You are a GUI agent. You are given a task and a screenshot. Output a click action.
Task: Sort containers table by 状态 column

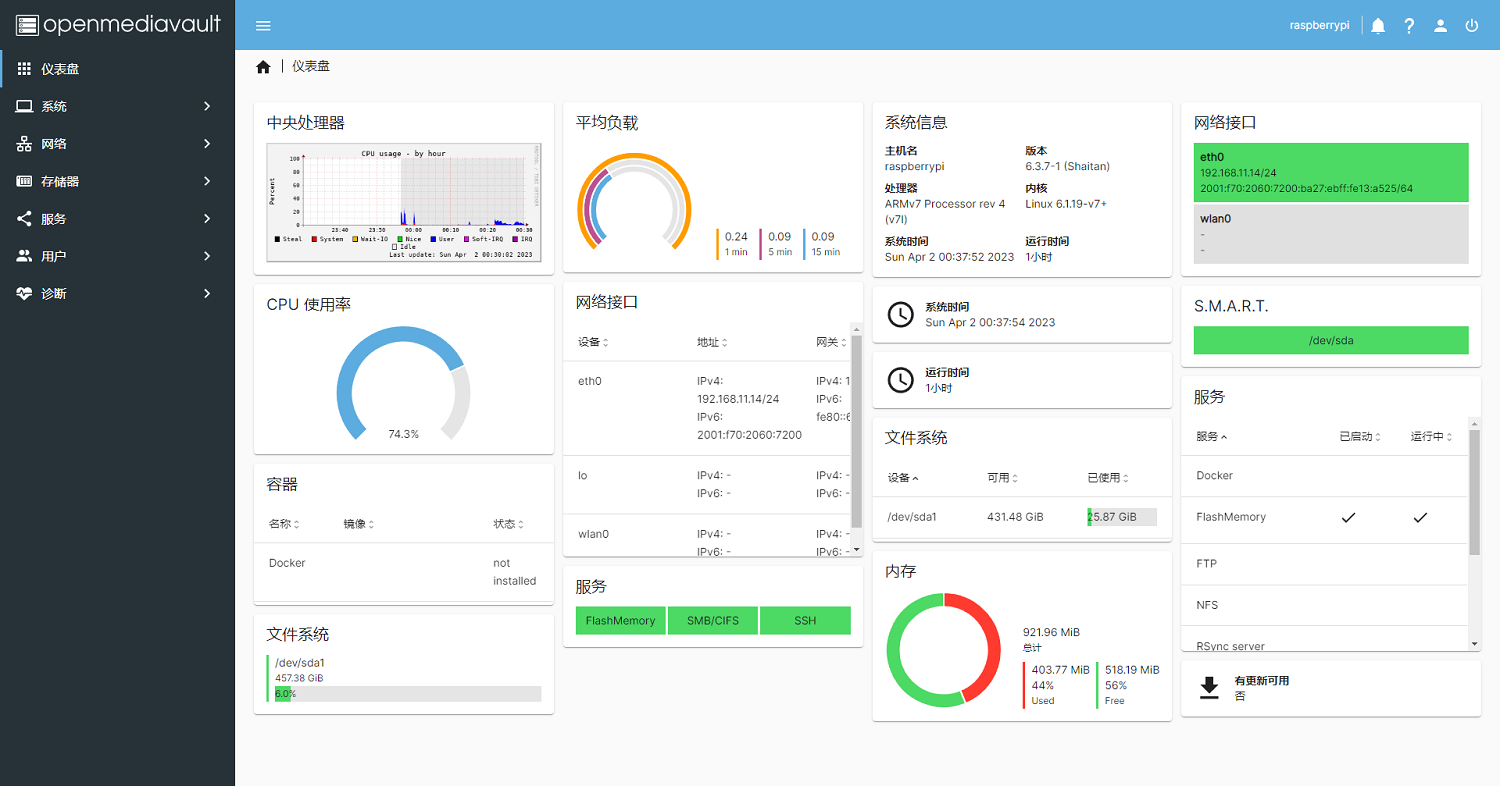click(x=508, y=524)
